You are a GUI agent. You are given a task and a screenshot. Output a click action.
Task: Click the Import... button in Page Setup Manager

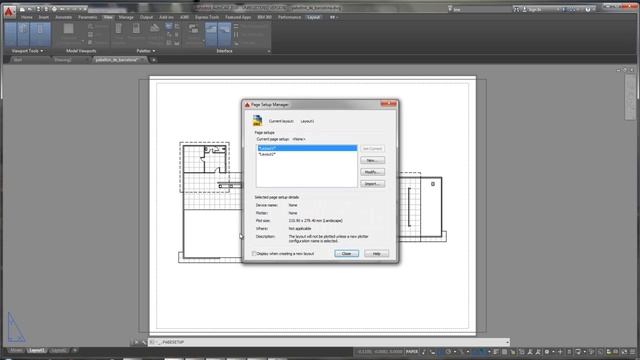coord(372,184)
